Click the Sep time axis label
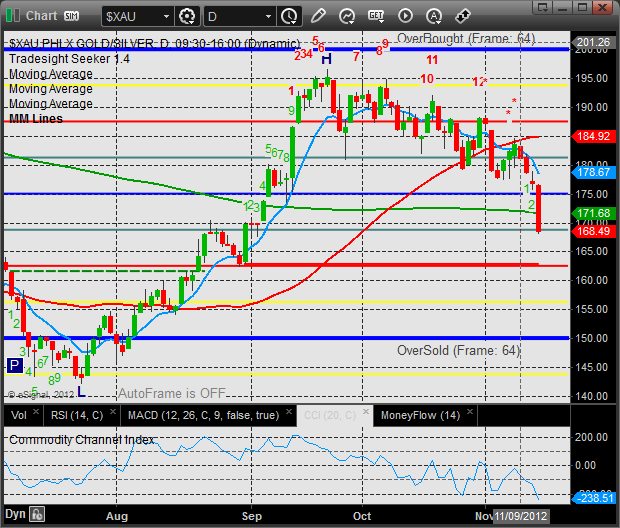 tap(251, 516)
